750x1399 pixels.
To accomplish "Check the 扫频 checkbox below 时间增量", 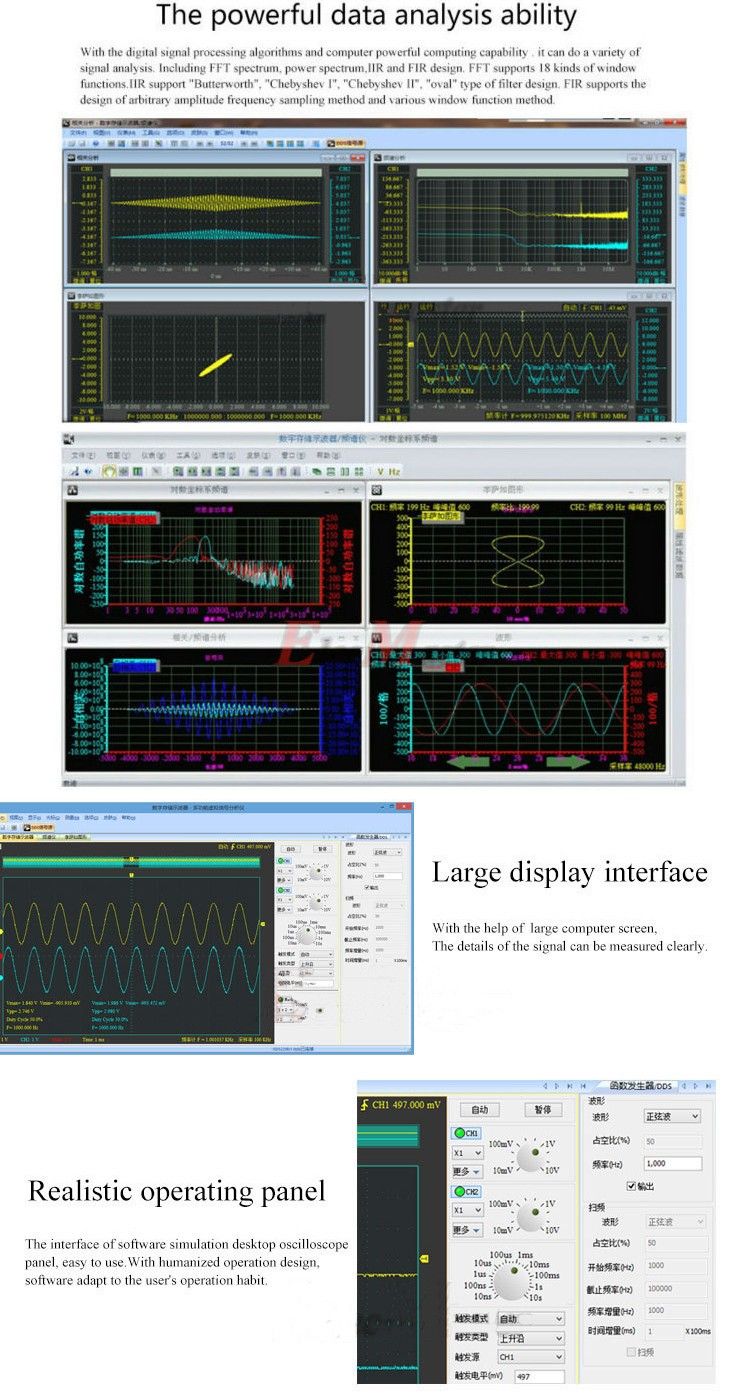I will (632, 1351).
